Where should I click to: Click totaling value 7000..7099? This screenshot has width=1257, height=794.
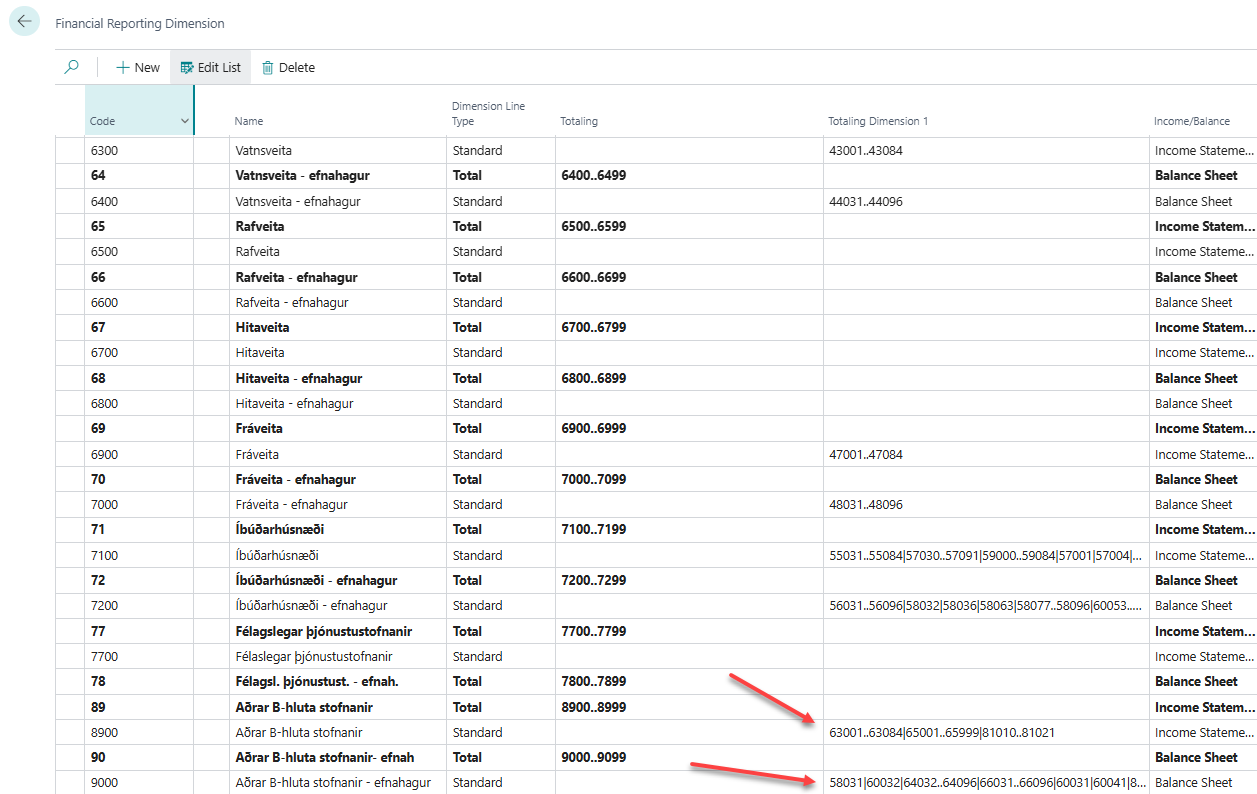594,479
